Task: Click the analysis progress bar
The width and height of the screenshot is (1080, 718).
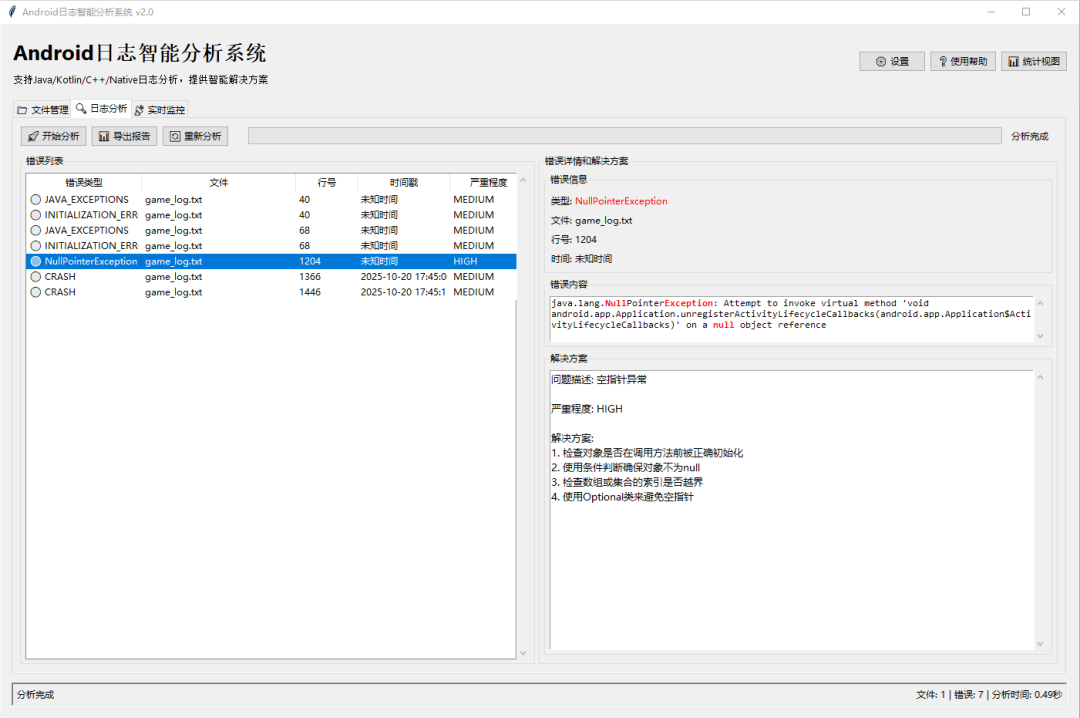Action: 625,136
